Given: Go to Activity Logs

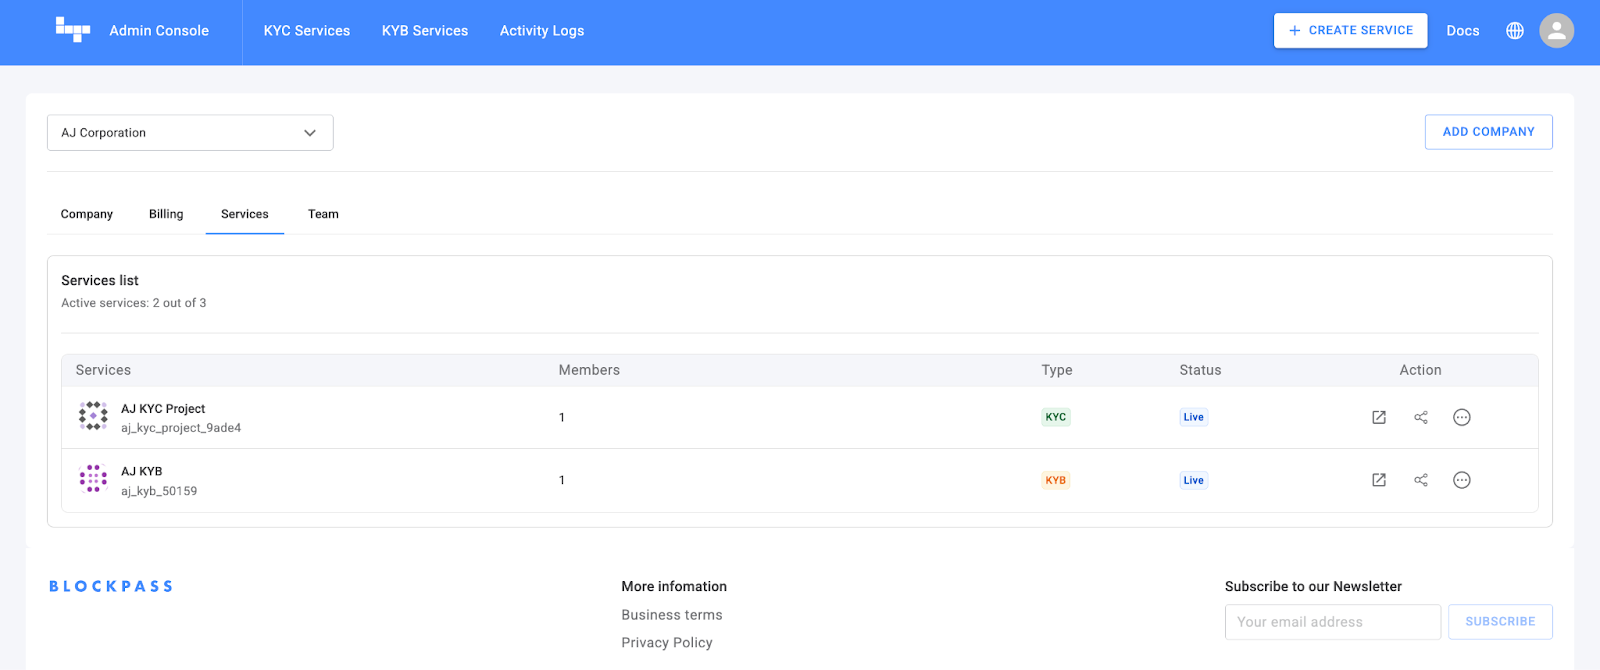Looking at the screenshot, I should [542, 31].
